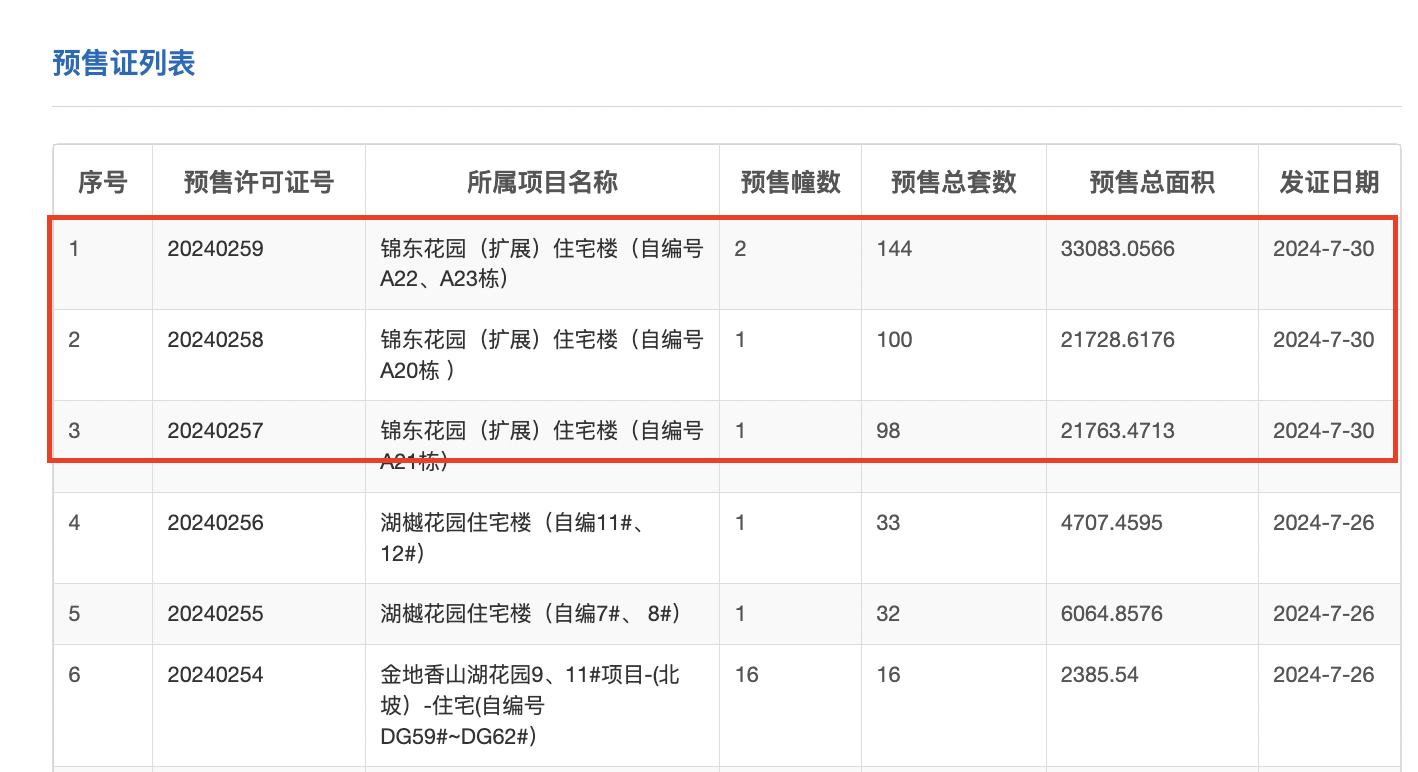Click total units value 144
Viewport: 1418px width, 772px height.
coord(894,249)
